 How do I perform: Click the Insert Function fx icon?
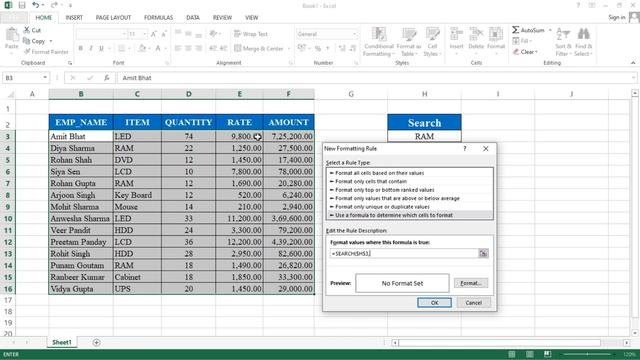coord(107,78)
